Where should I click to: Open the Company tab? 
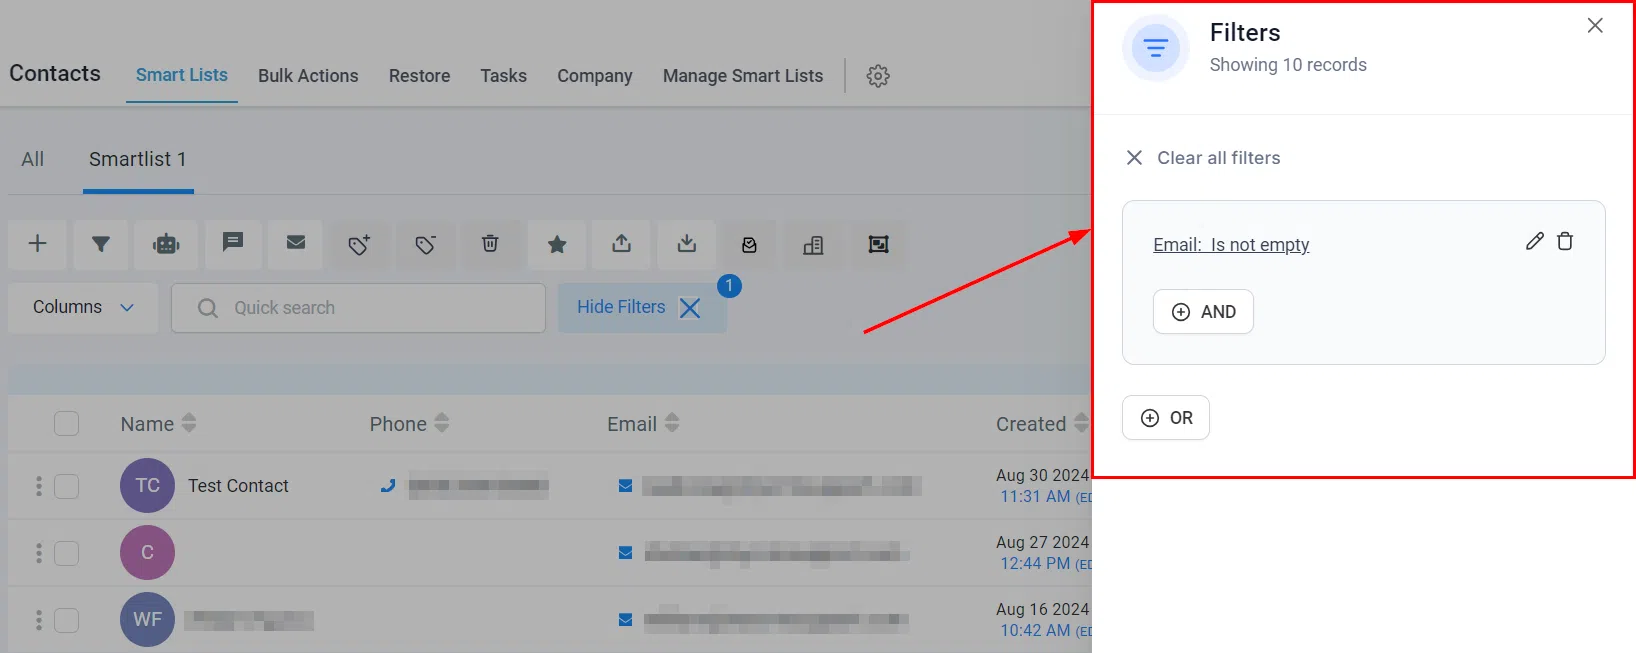click(595, 76)
